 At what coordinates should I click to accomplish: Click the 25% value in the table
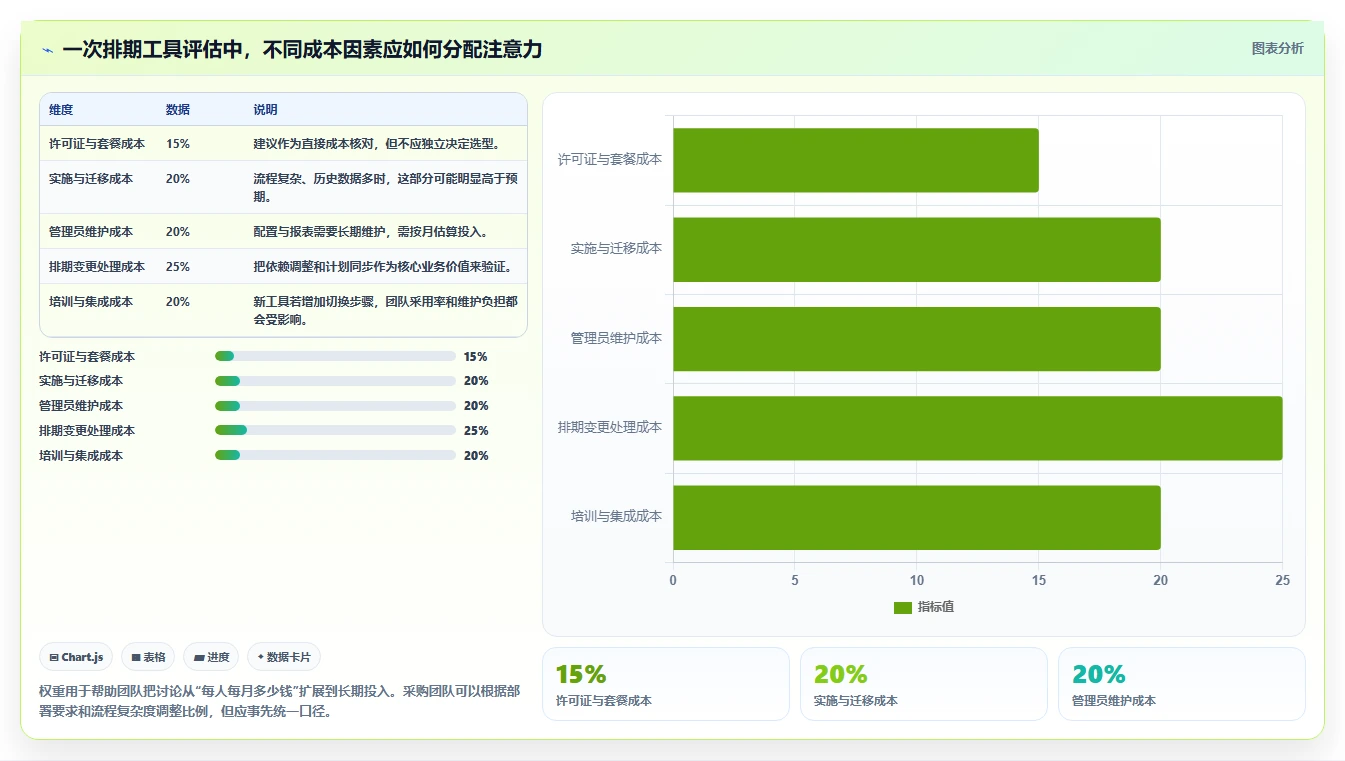(178, 267)
